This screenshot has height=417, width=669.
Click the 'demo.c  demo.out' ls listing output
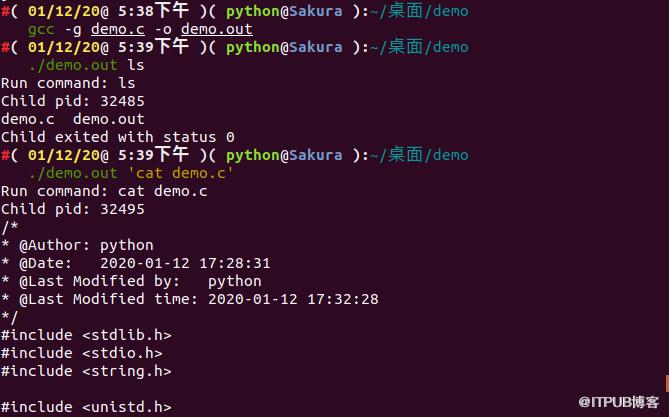73,119
